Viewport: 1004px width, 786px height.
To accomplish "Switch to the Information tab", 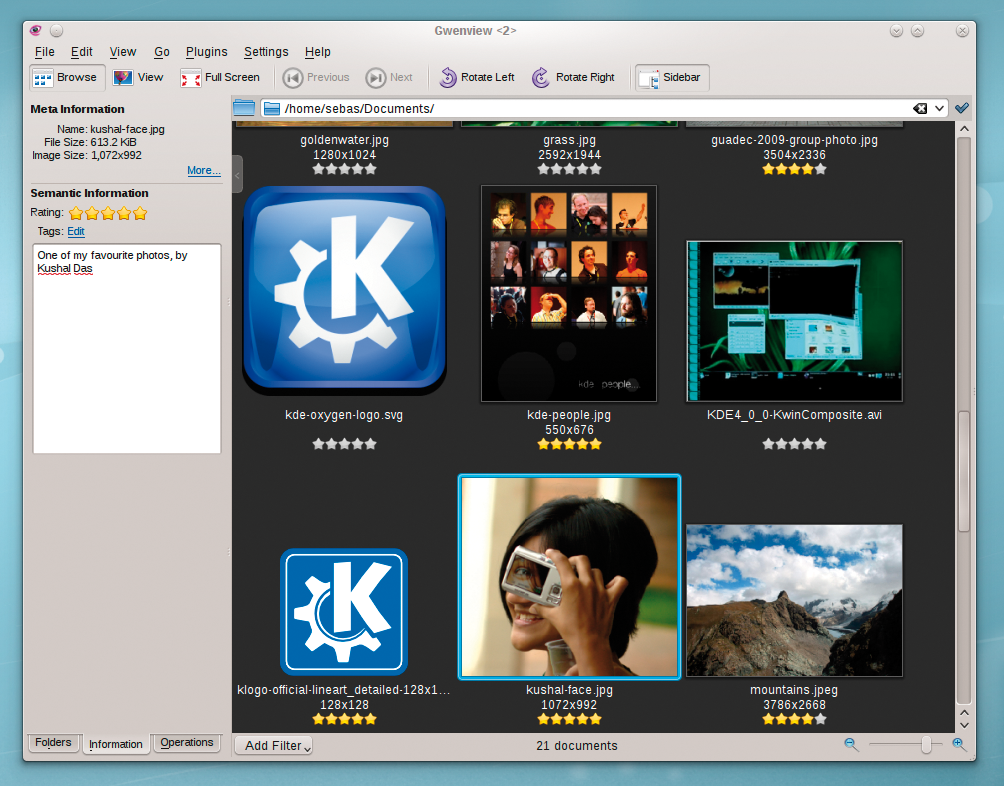I will 116,744.
